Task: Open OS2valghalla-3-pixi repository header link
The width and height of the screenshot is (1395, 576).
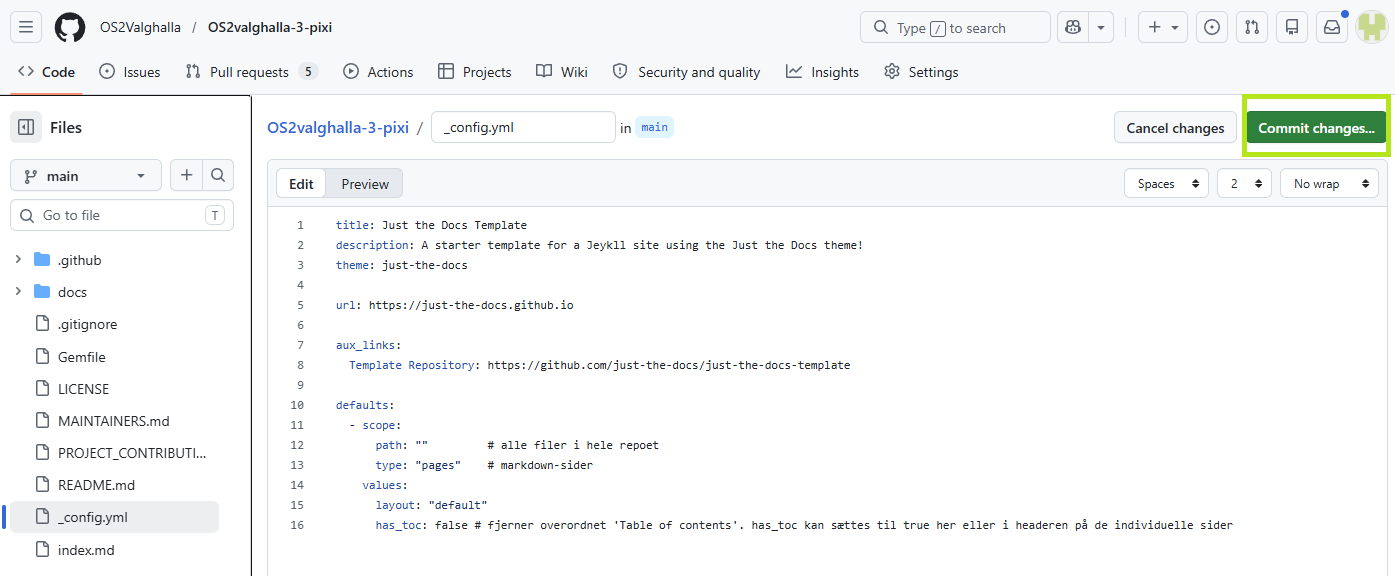Action: pyautogui.click(x=270, y=27)
